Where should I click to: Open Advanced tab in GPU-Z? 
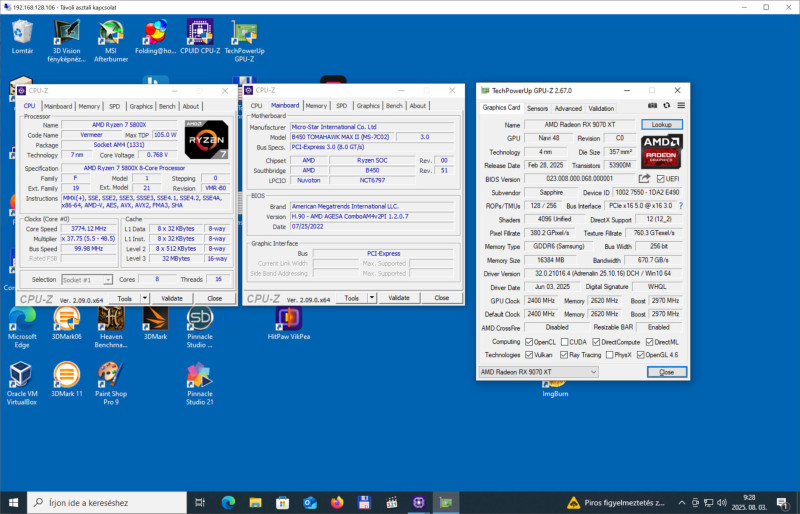(x=568, y=108)
